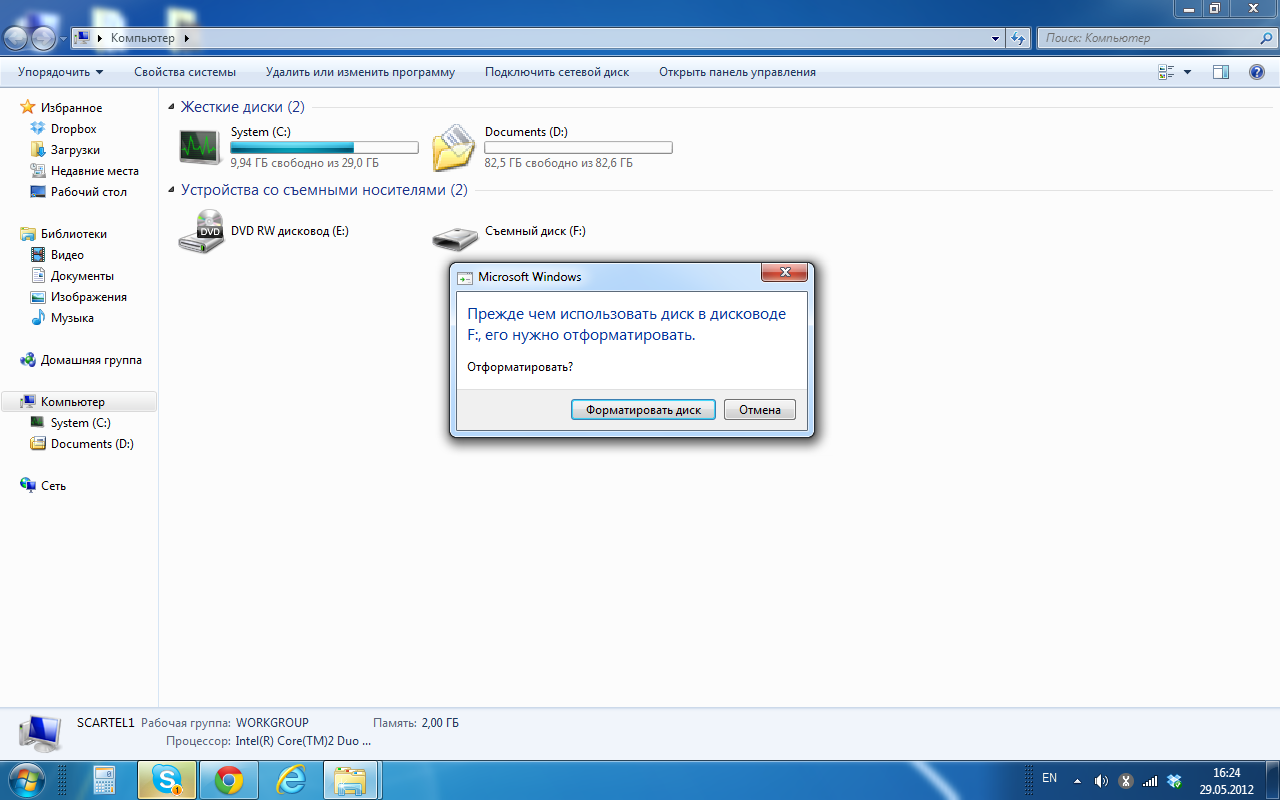Open the Dropbox folder in favorites

(x=73, y=129)
